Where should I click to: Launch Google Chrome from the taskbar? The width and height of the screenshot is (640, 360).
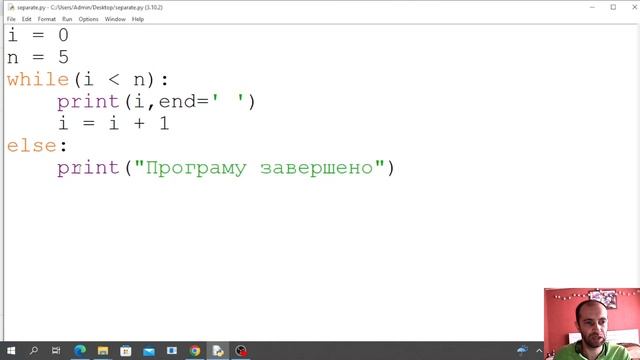(x=195, y=351)
